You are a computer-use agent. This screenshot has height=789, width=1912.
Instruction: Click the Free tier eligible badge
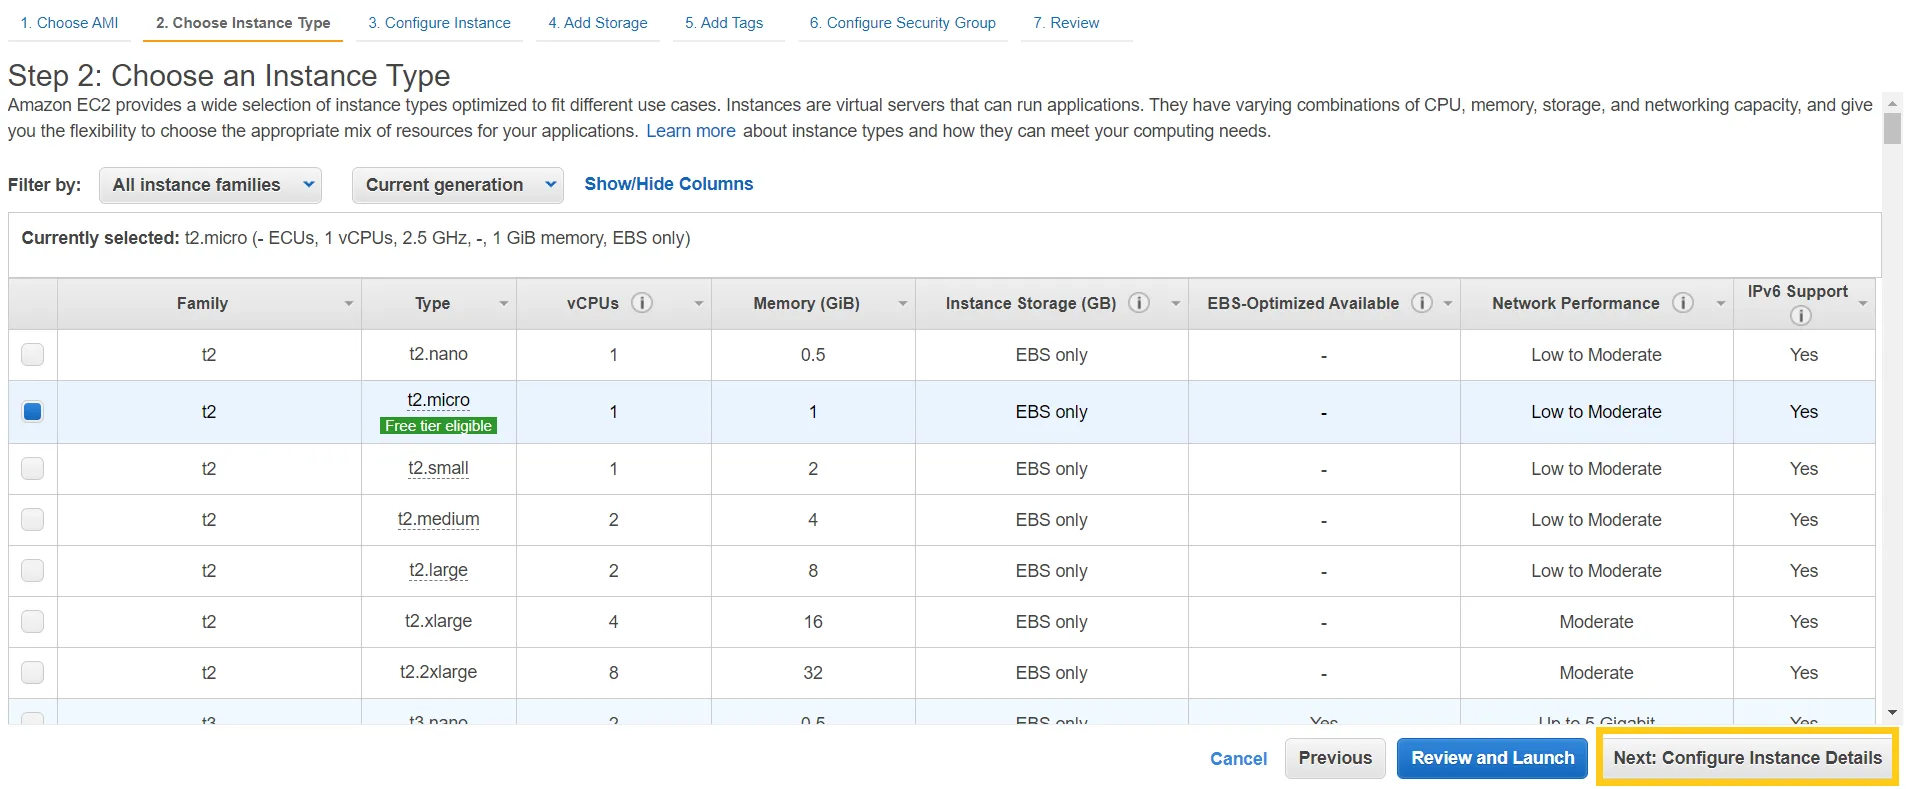438,426
